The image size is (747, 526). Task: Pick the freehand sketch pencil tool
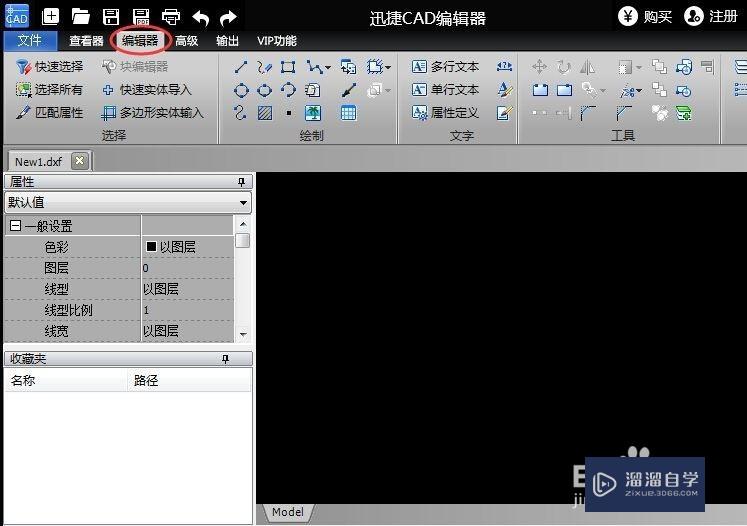(264, 67)
